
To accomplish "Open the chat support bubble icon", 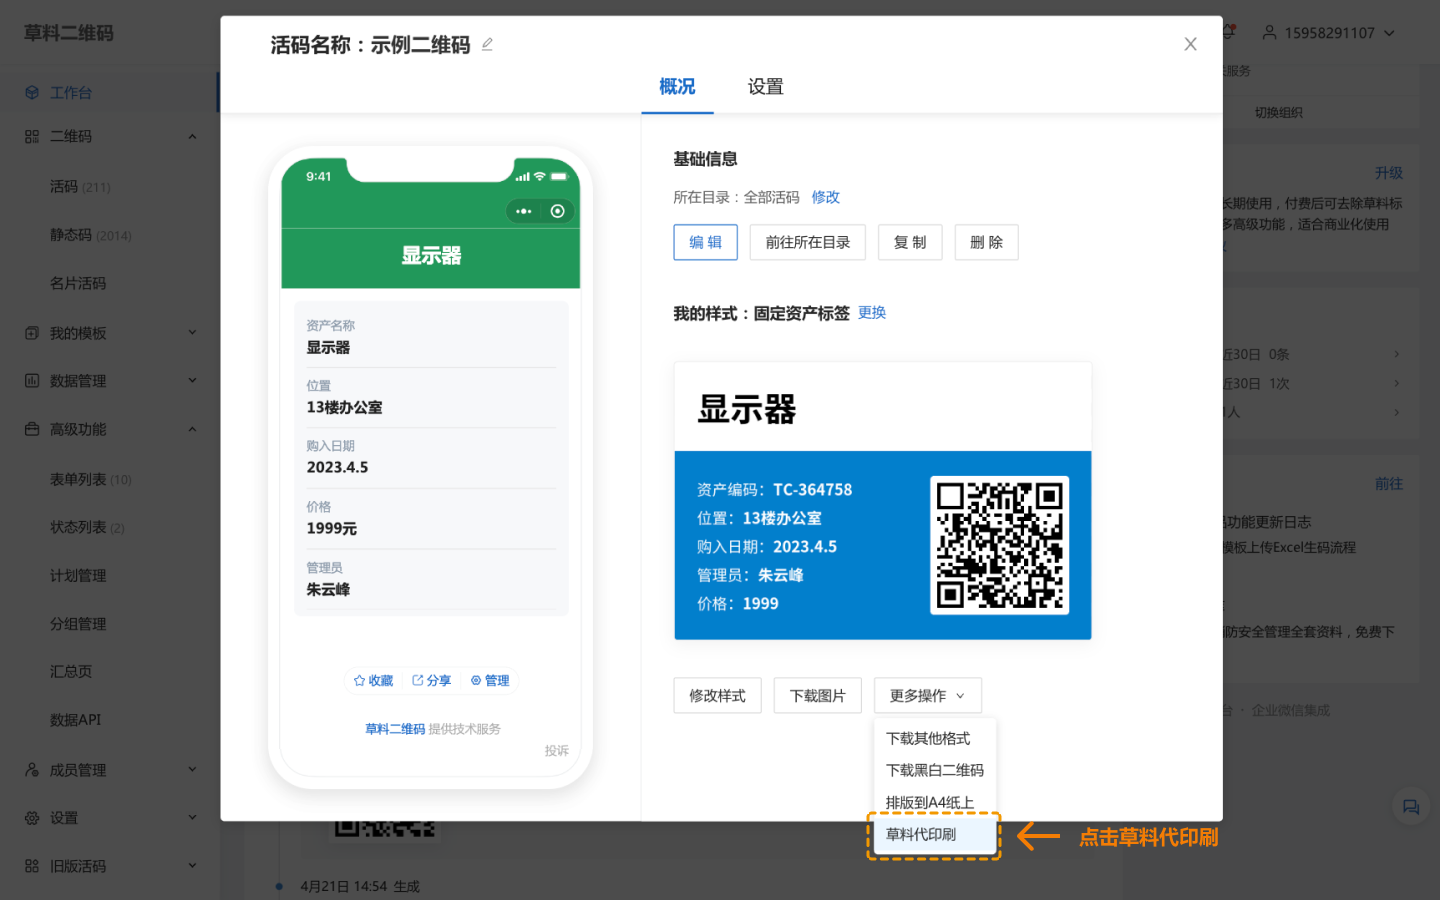I will pyautogui.click(x=1411, y=807).
